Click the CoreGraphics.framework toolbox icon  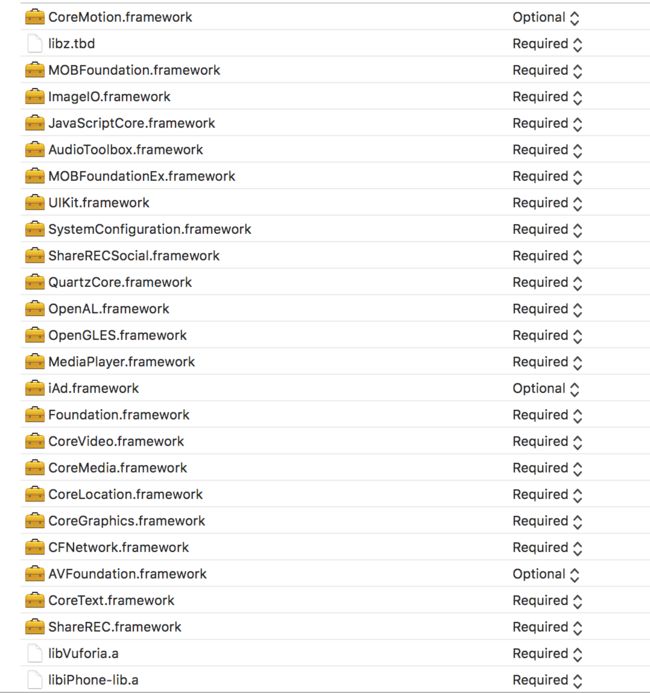point(35,521)
